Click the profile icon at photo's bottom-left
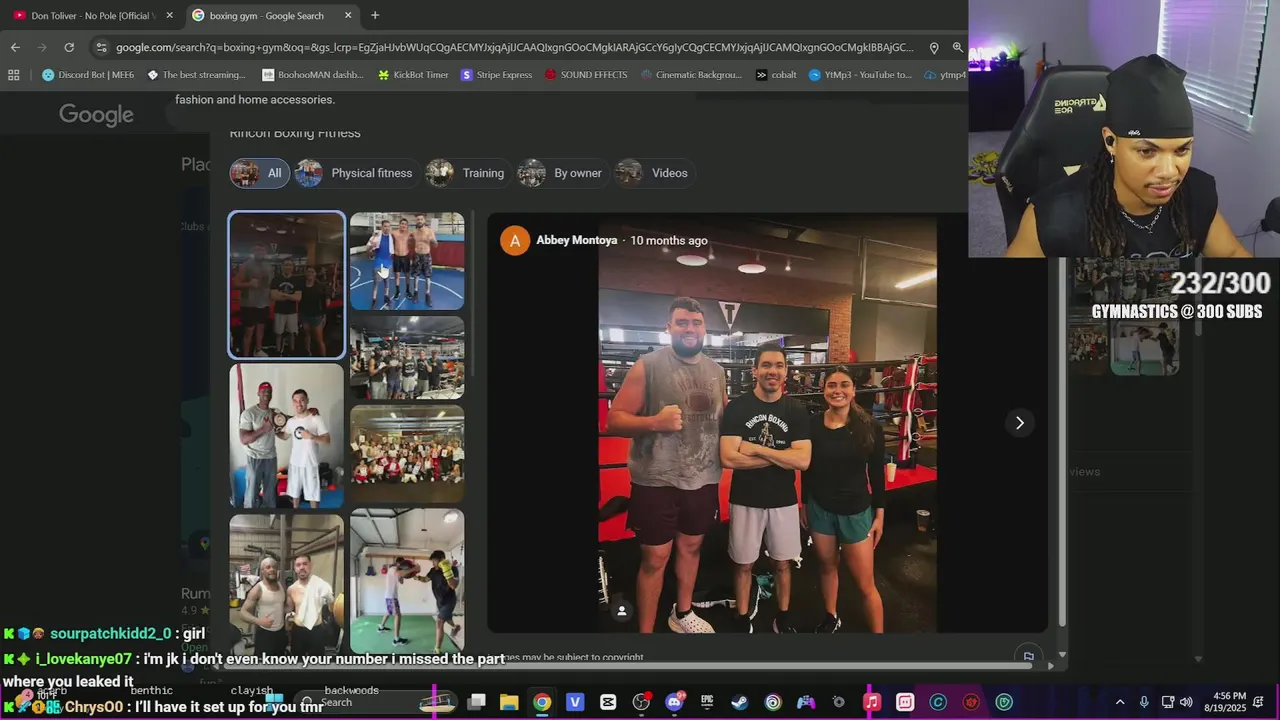The width and height of the screenshot is (1280, 720). tap(622, 611)
